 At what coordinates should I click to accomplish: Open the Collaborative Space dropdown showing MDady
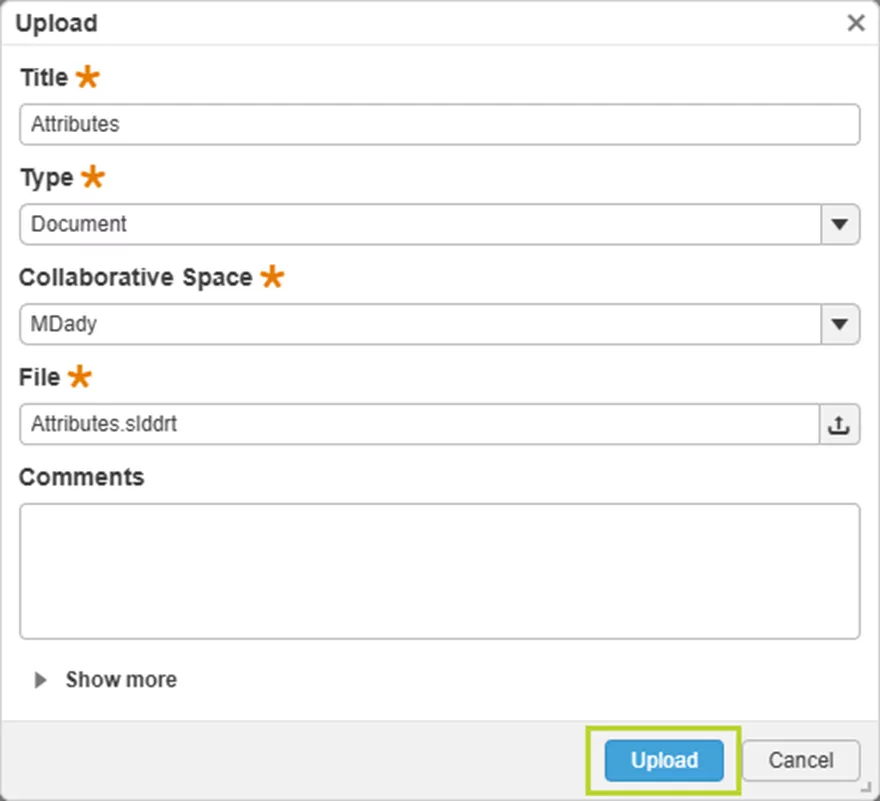(839, 324)
